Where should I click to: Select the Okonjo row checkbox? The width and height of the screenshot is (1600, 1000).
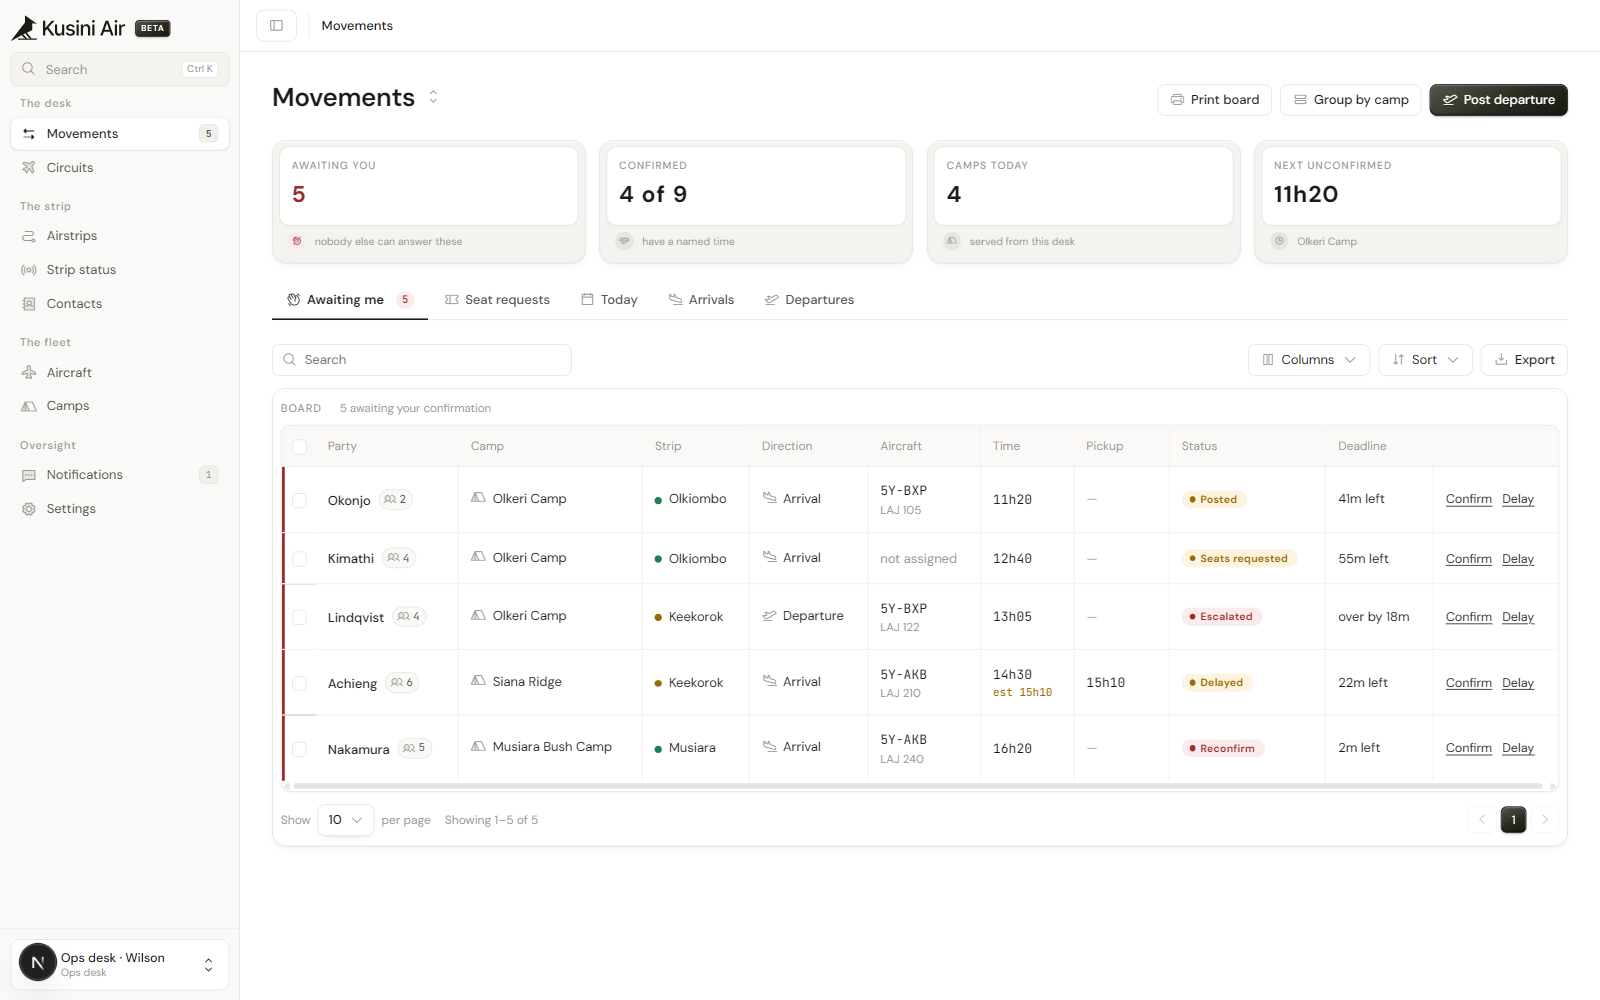click(x=299, y=500)
